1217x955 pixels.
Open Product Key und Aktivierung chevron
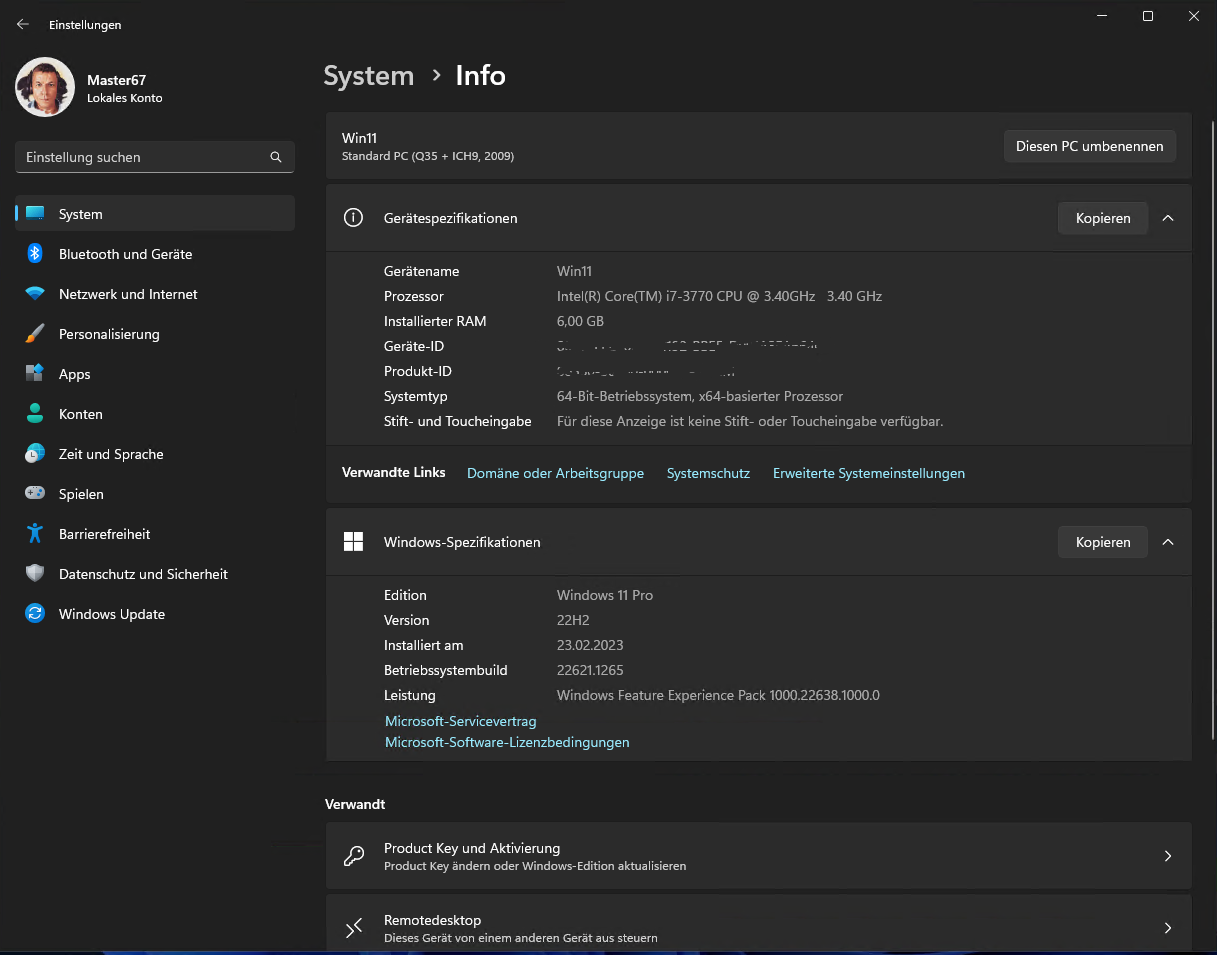tap(1167, 856)
